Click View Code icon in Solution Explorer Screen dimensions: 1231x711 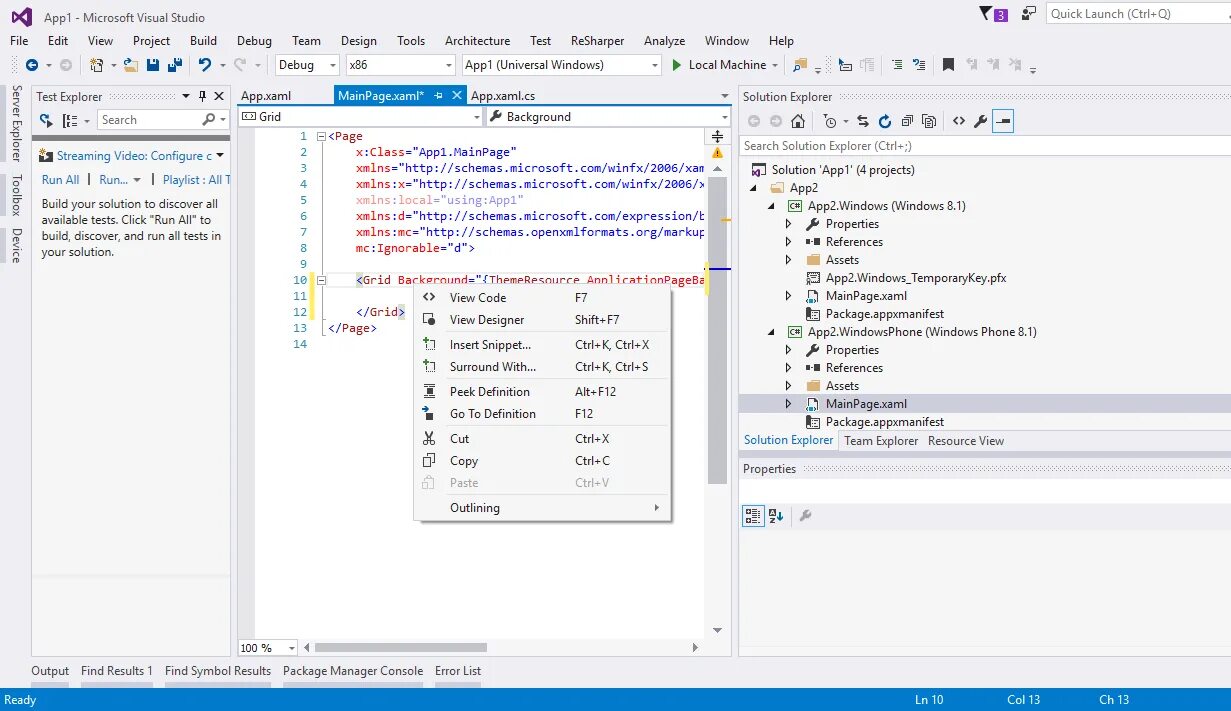pyautogui.click(x=958, y=121)
